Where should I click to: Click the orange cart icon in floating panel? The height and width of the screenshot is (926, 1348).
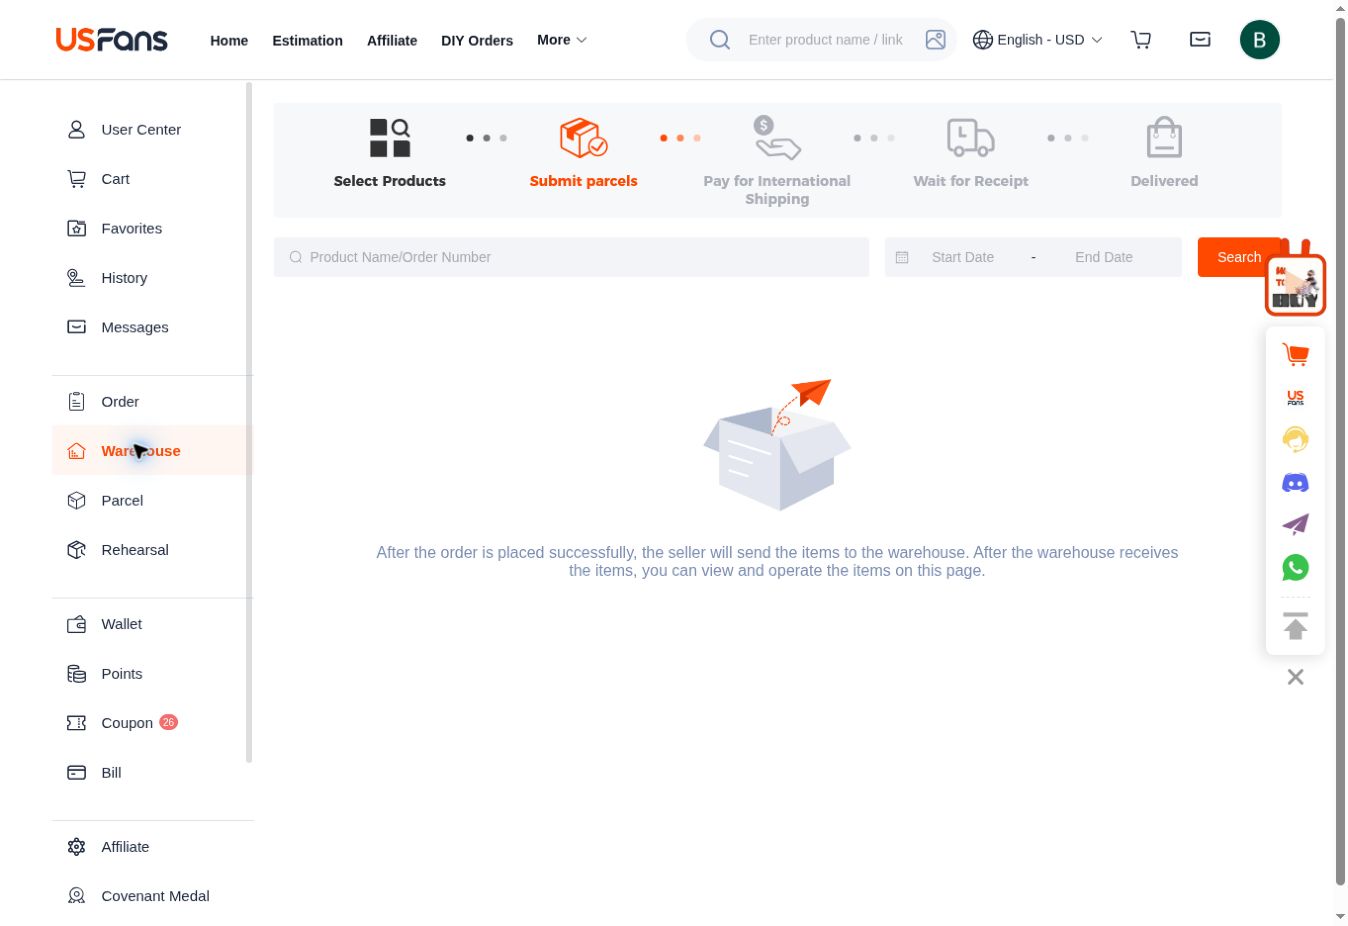(1295, 354)
